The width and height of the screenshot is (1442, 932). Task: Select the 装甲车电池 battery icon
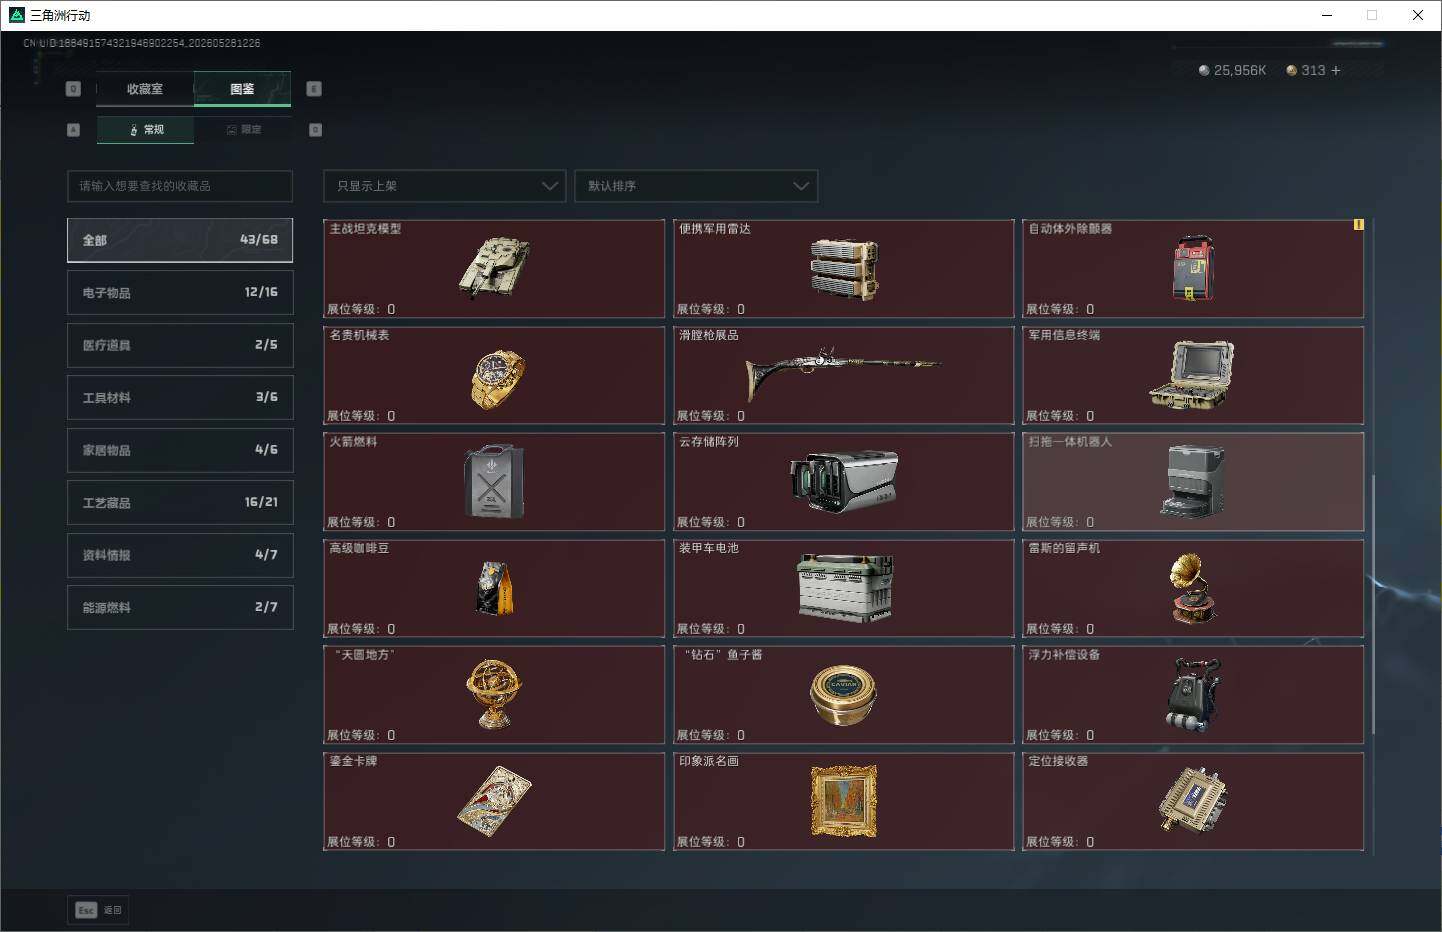(x=845, y=588)
